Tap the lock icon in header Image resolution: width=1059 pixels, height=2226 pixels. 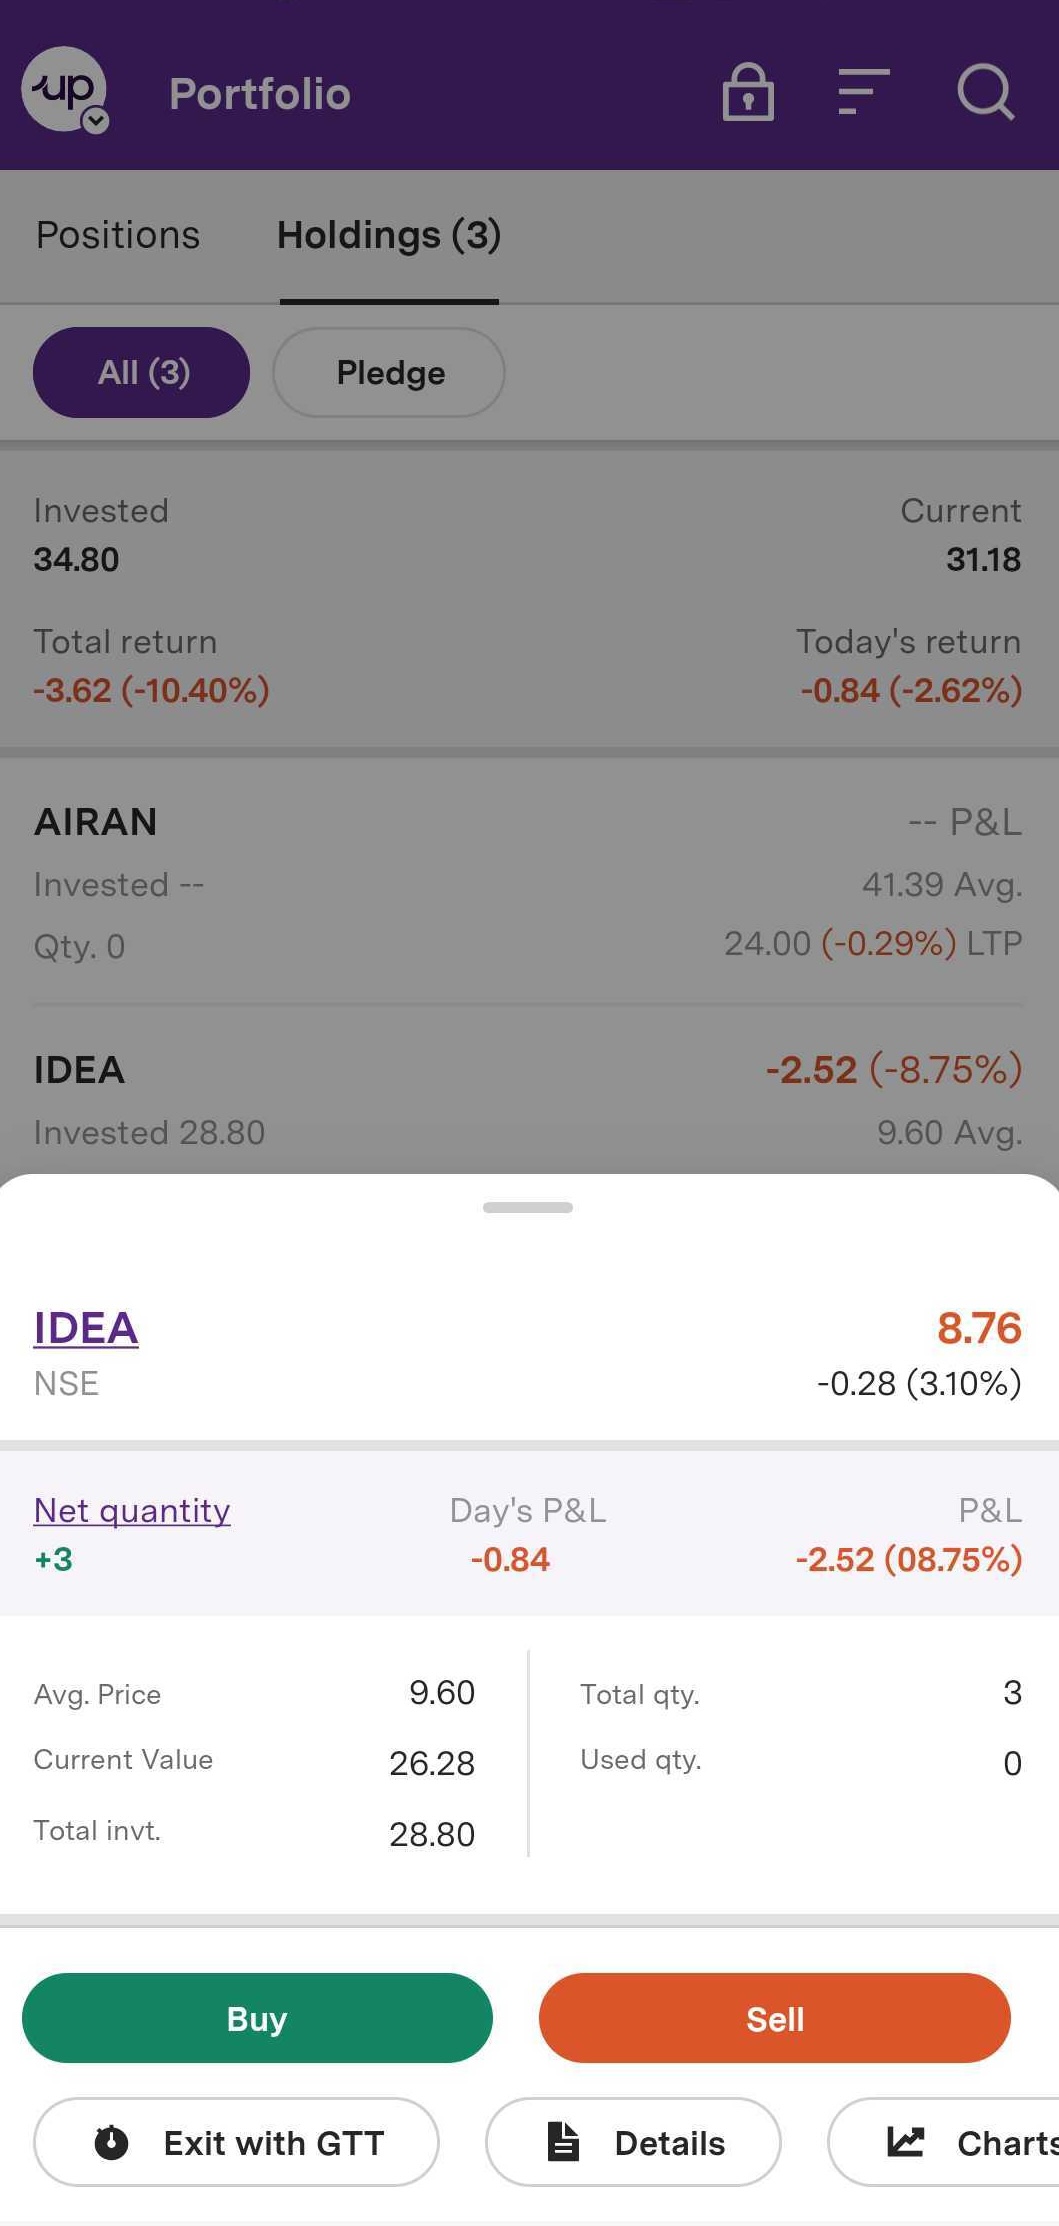point(748,93)
